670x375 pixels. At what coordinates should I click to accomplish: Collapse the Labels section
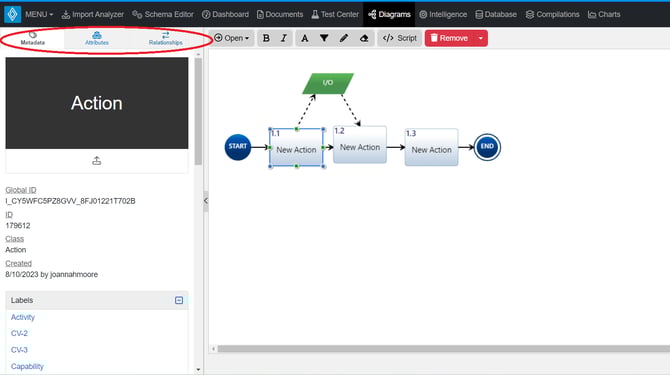pyautogui.click(x=179, y=300)
